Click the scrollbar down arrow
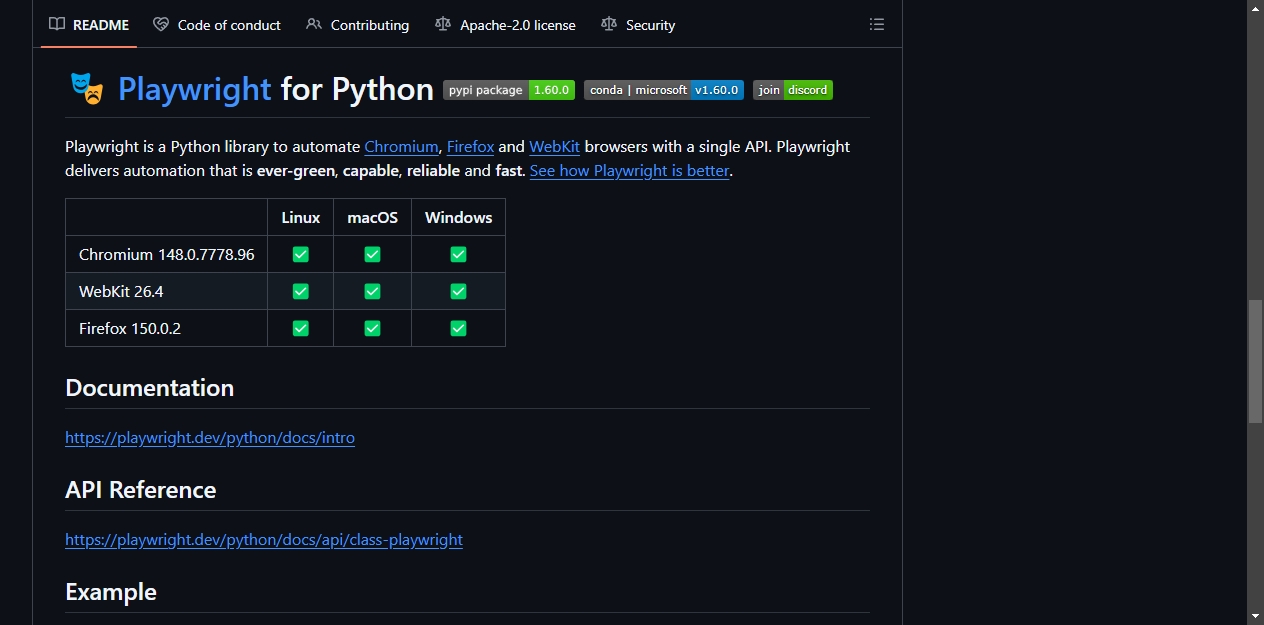 tap(1256, 616)
